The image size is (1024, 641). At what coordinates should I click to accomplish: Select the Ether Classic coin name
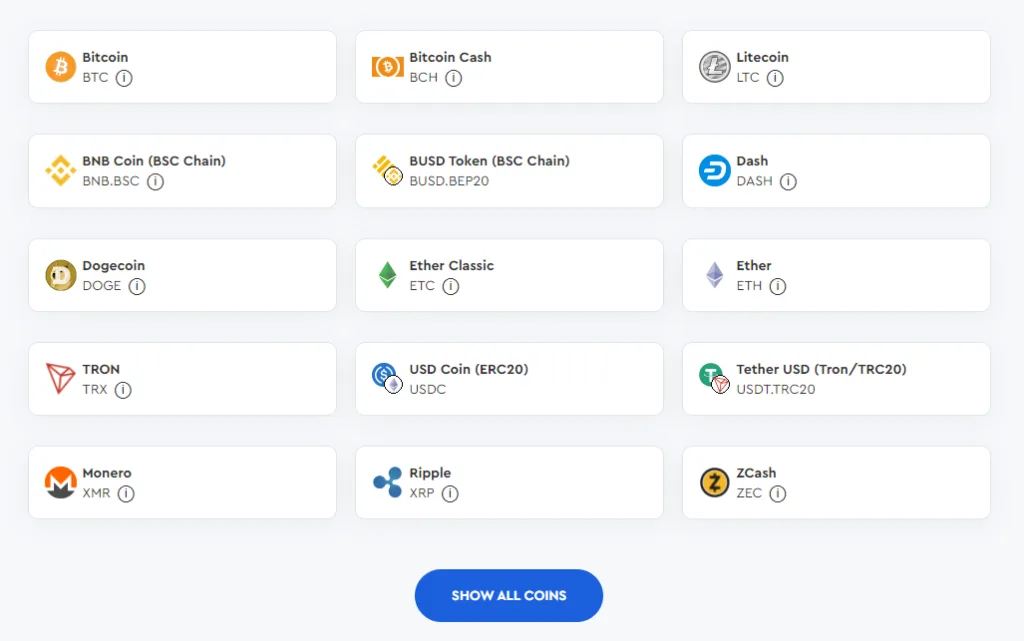[452, 266]
